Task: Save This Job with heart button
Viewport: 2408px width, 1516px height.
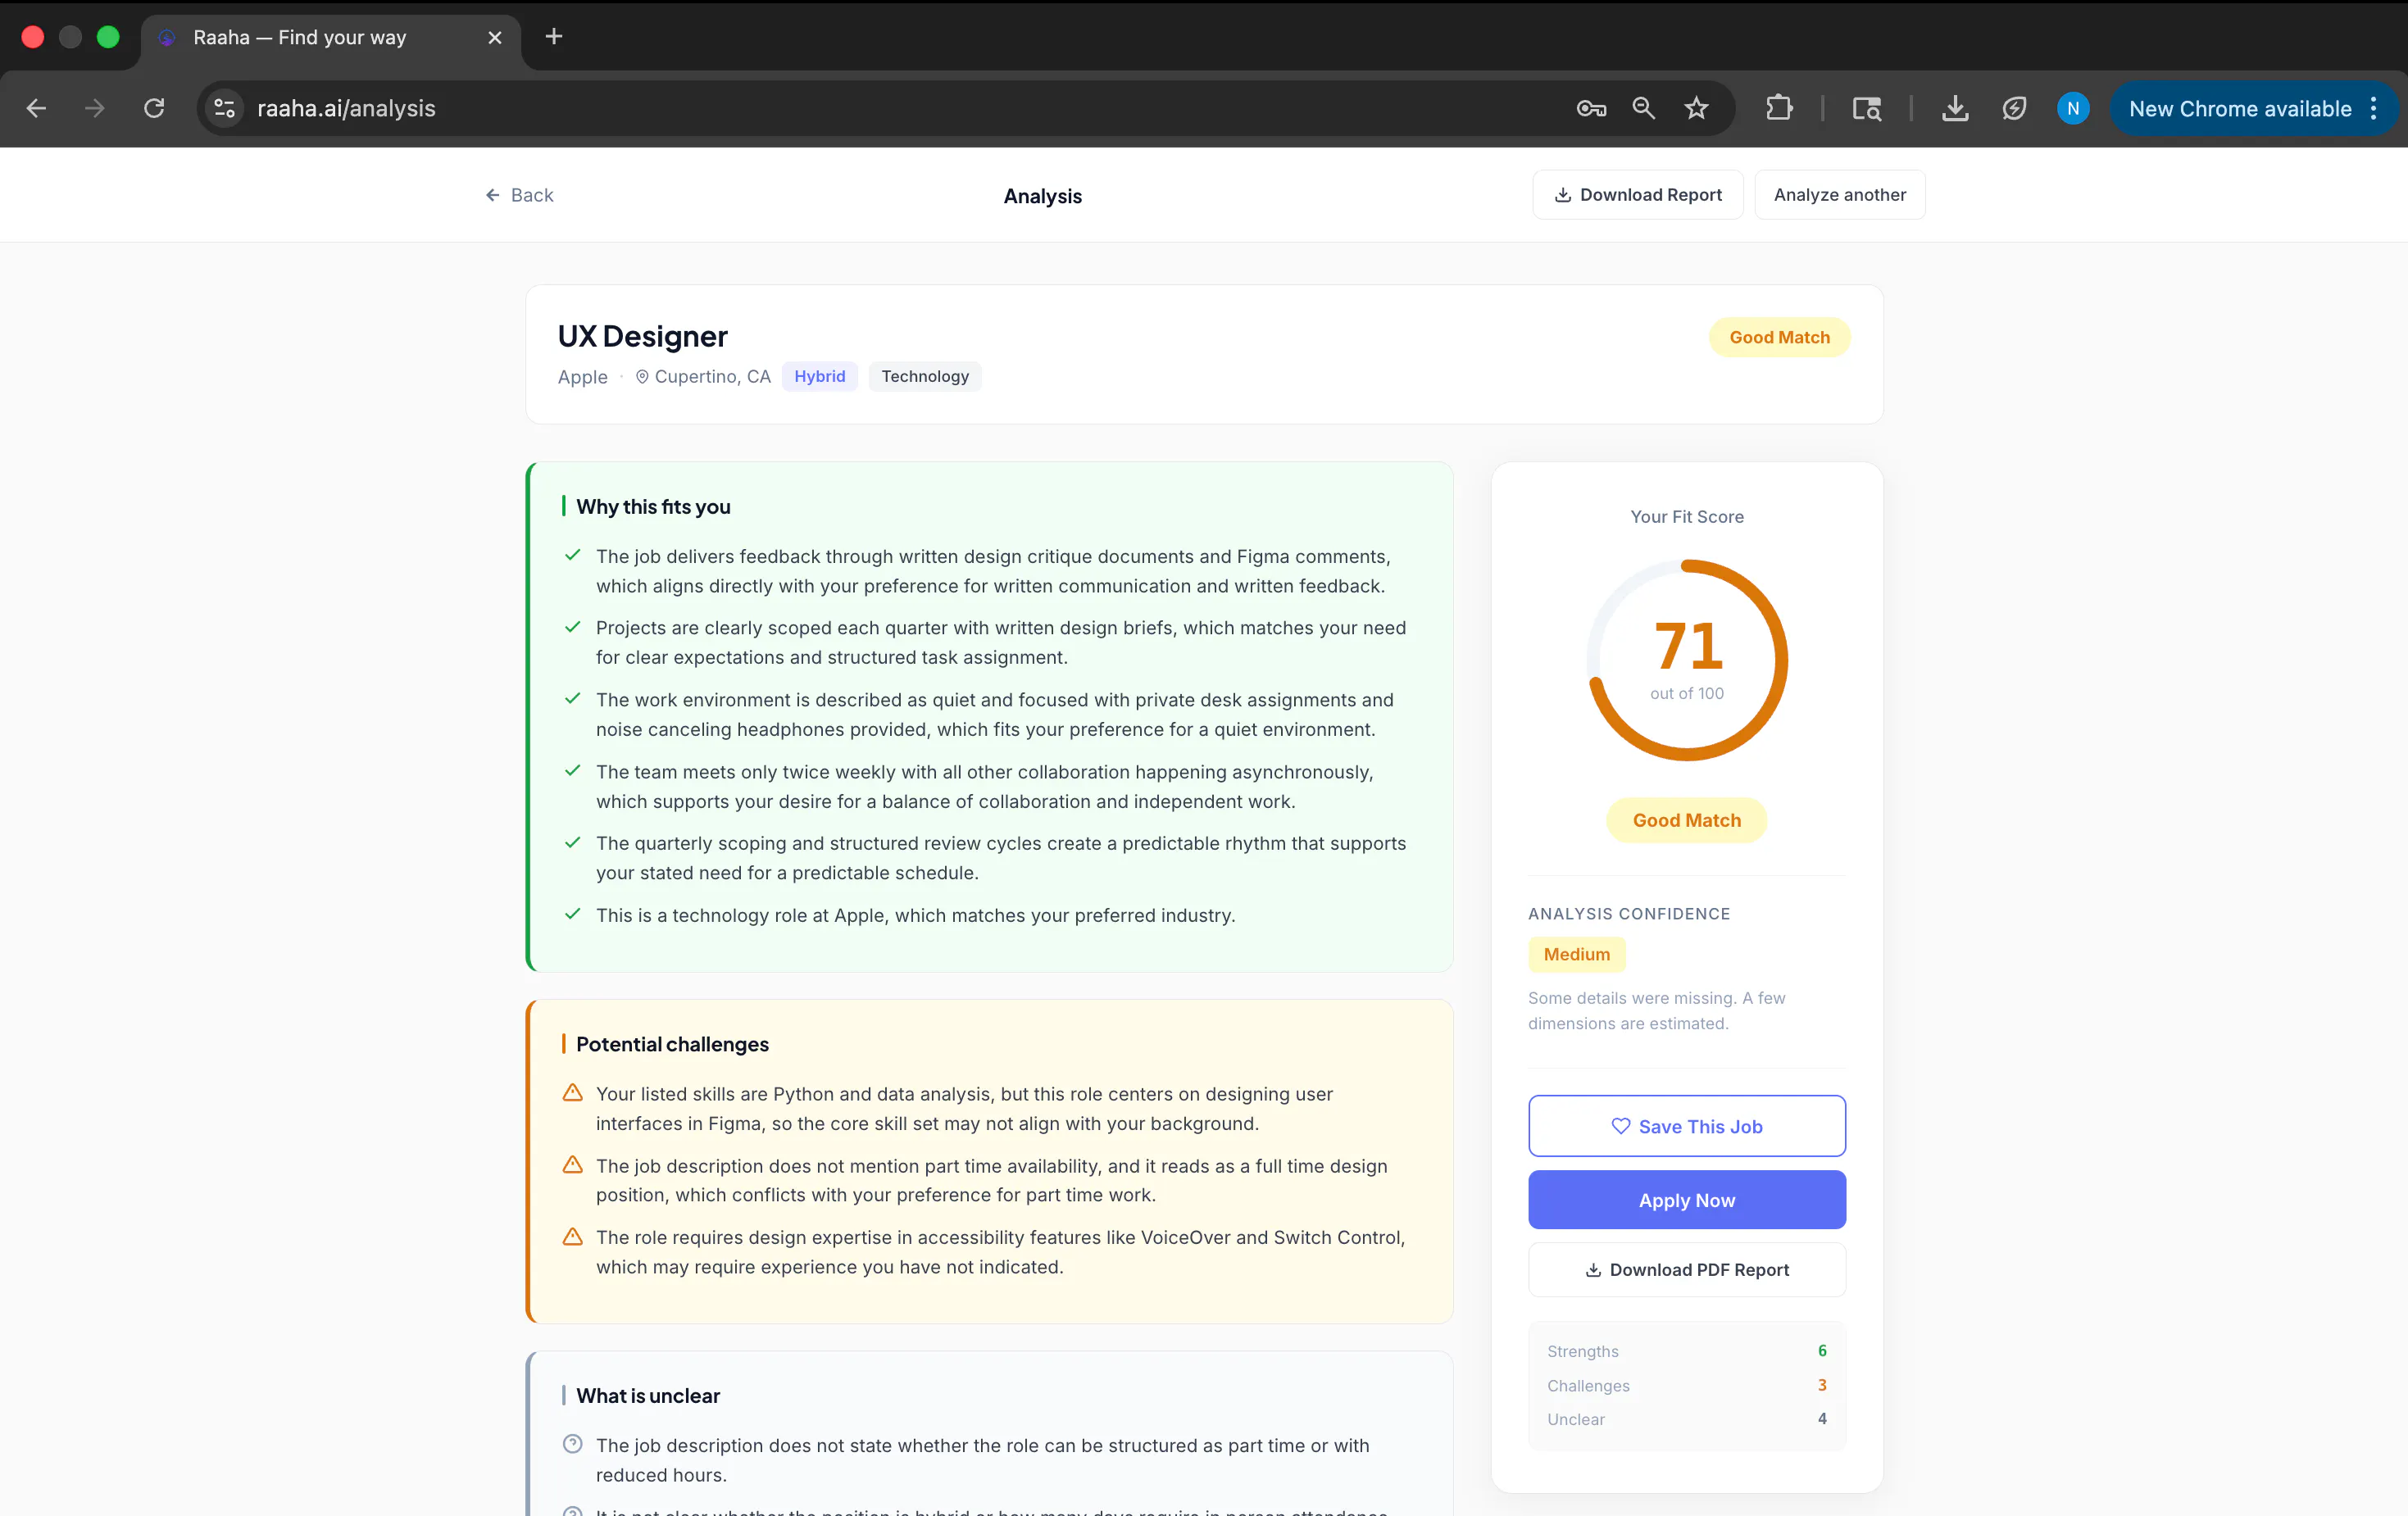Action: pyautogui.click(x=1686, y=1126)
